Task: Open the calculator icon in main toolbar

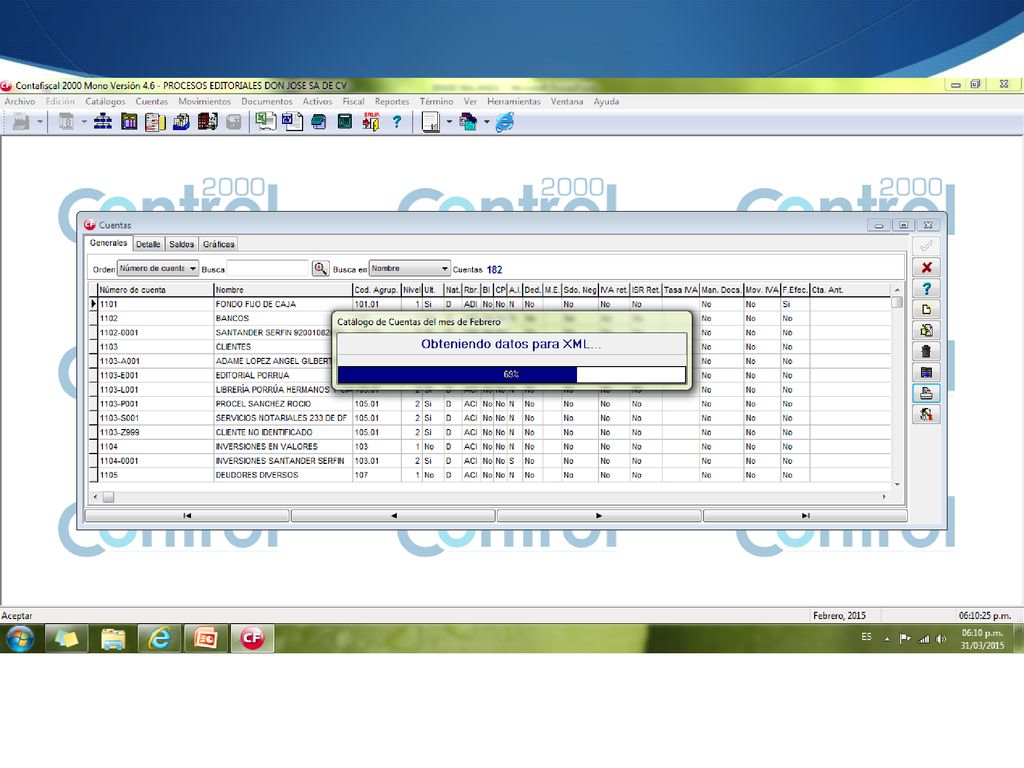Action: point(344,122)
